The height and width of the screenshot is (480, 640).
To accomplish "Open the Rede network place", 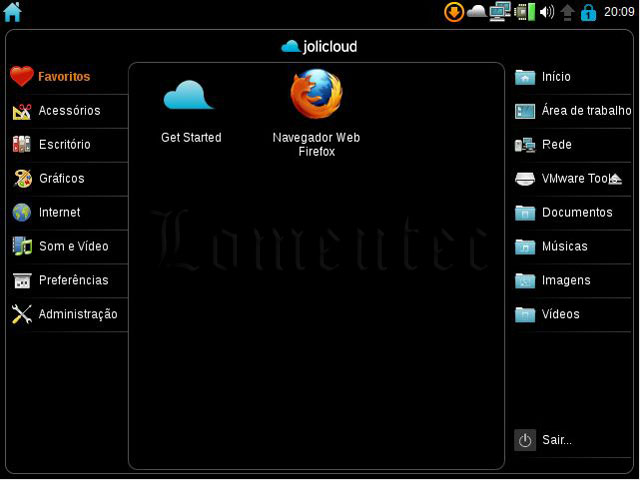I will click(x=573, y=144).
